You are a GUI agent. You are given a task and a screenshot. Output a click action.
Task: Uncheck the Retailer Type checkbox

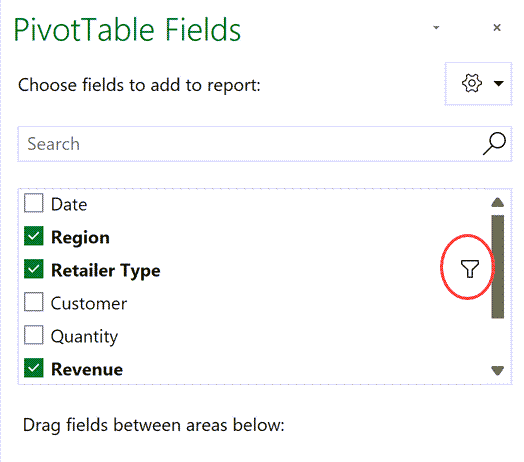pos(33,269)
